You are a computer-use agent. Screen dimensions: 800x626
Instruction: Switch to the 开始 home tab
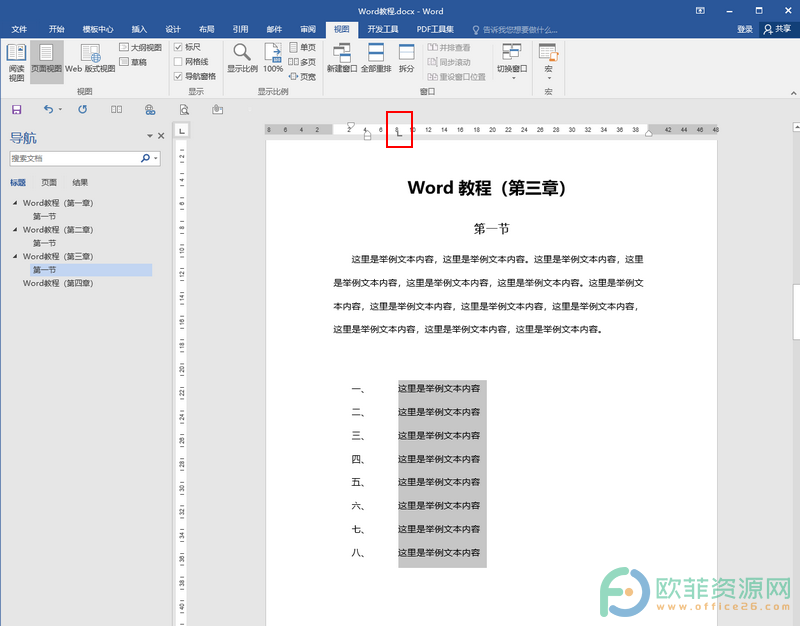click(x=57, y=29)
